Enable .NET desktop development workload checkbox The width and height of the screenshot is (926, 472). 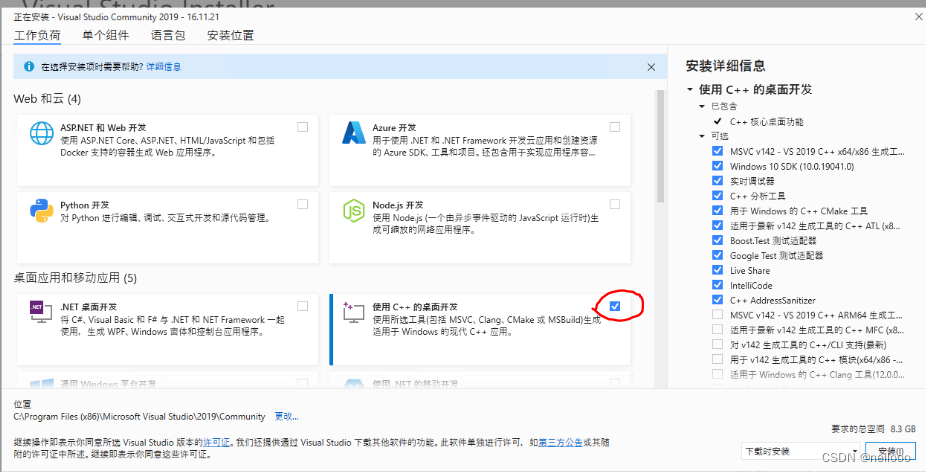(x=302, y=306)
